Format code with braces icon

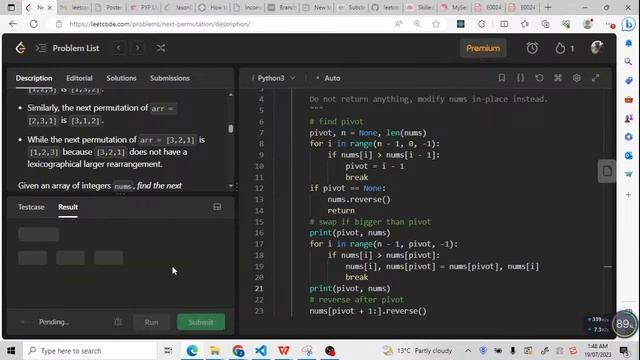click(x=520, y=78)
